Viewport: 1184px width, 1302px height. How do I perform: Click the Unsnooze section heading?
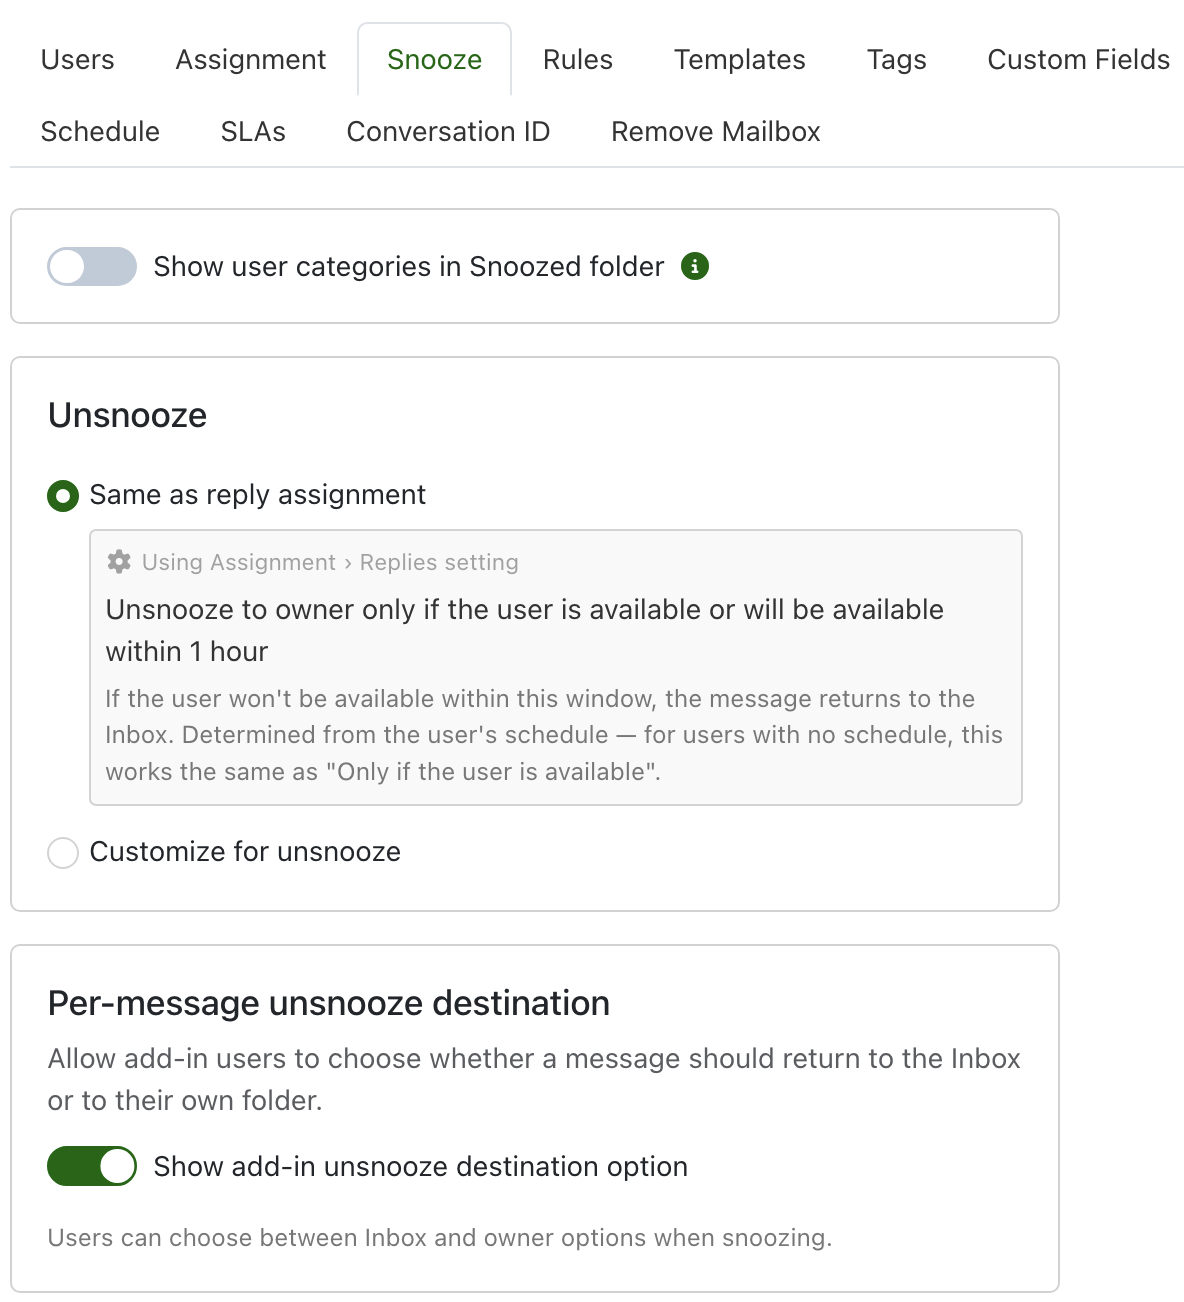[128, 415]
